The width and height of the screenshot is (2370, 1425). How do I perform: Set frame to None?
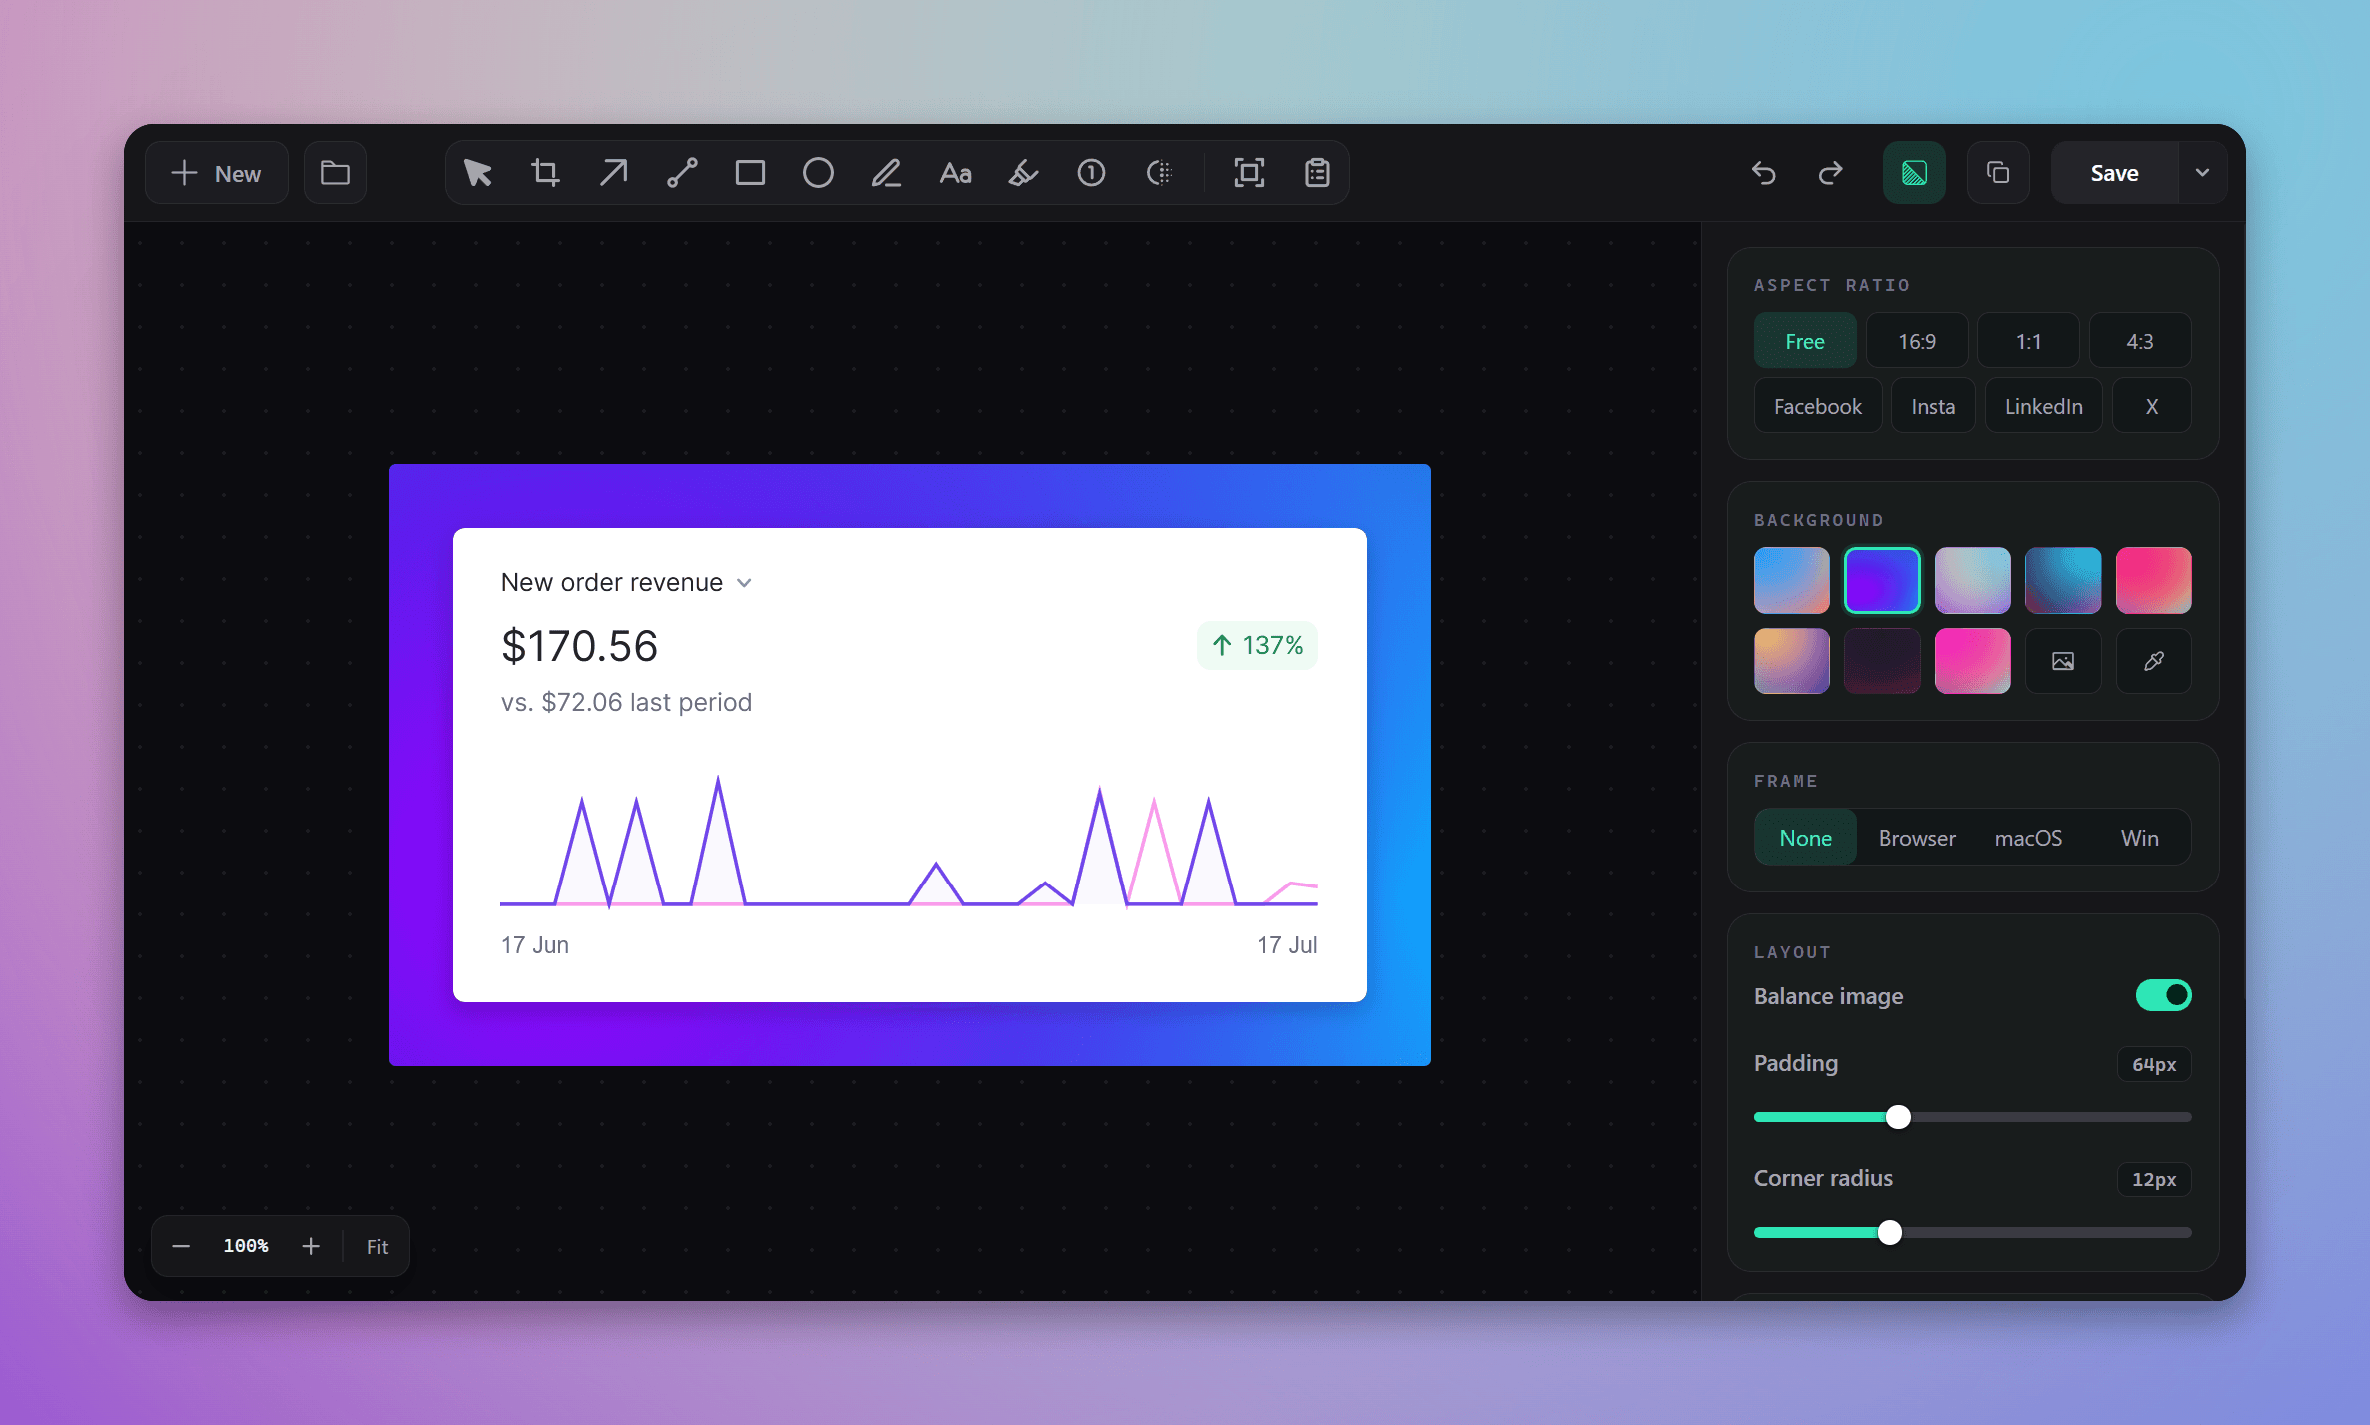[1806, 838]
